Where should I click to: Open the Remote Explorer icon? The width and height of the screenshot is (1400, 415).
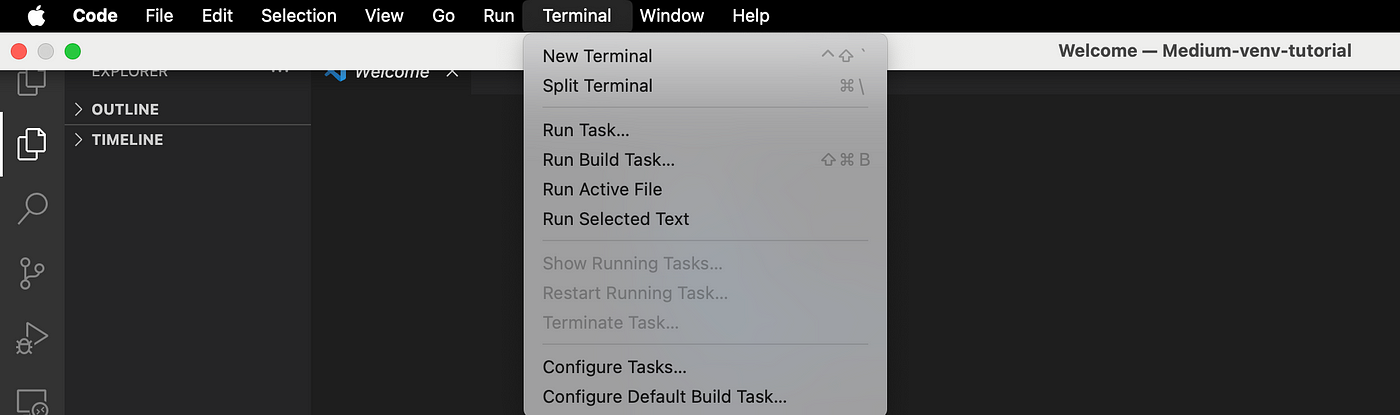(32, 402)
